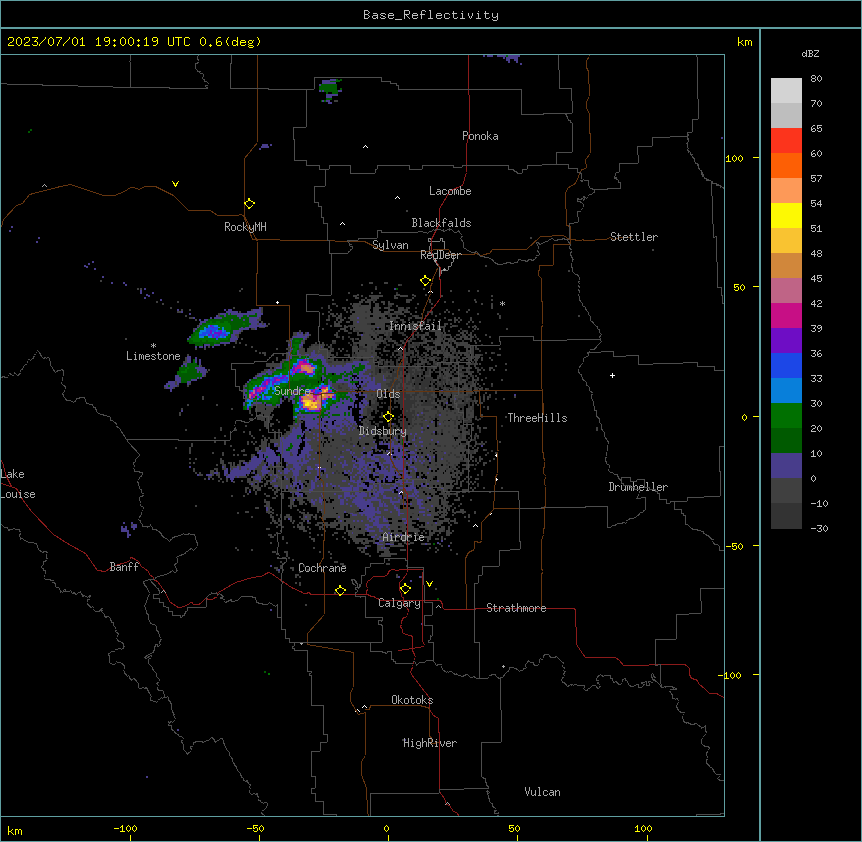Screen dimensions: 862x842
Task: Click the Banff label
Action: (x=124, y=567)
